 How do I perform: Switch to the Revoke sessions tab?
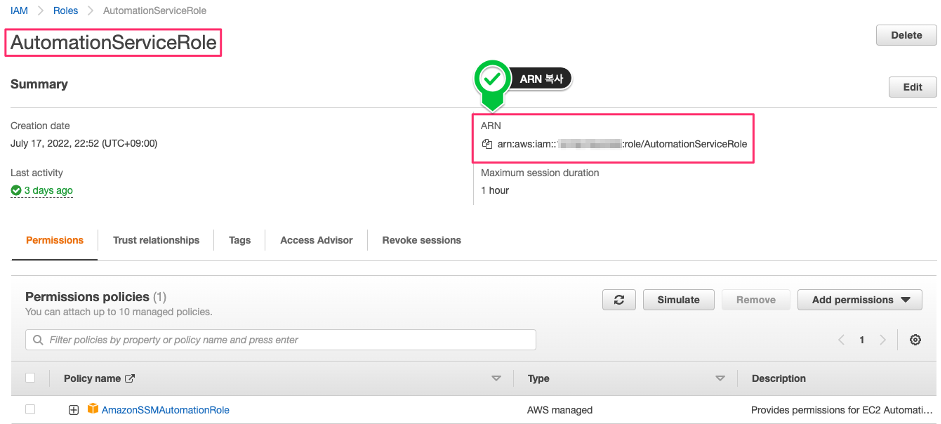[421, 240]
